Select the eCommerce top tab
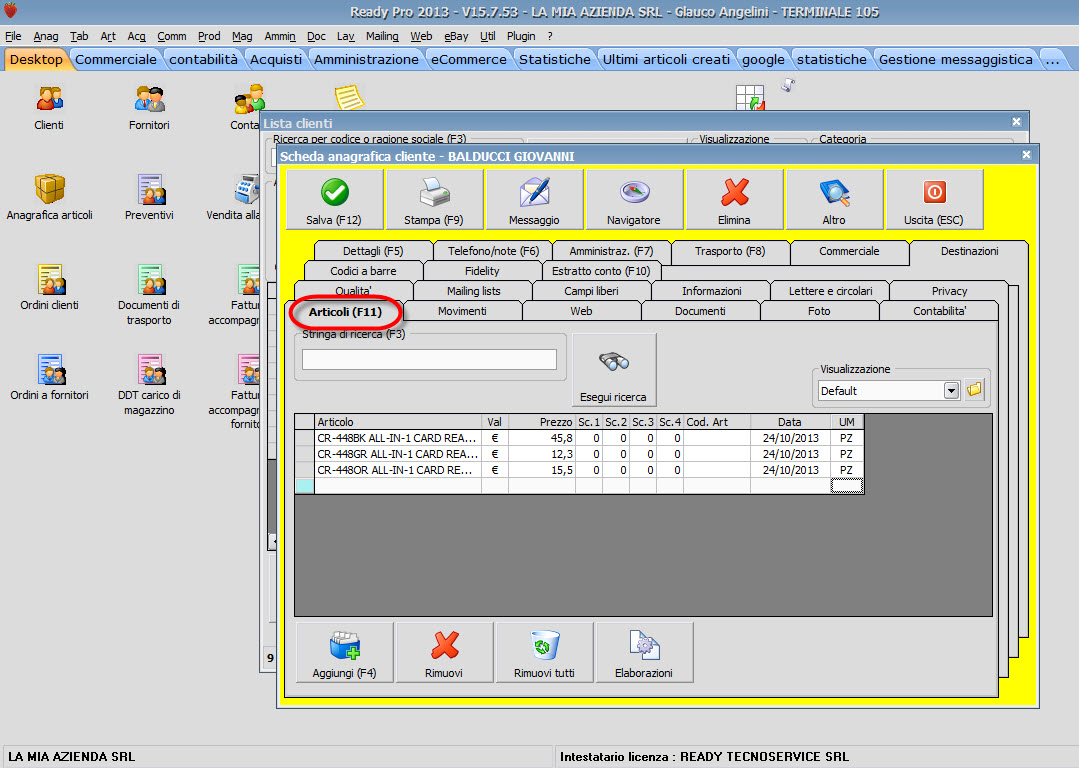This screenshot has width=1079, height=768. 468,59
